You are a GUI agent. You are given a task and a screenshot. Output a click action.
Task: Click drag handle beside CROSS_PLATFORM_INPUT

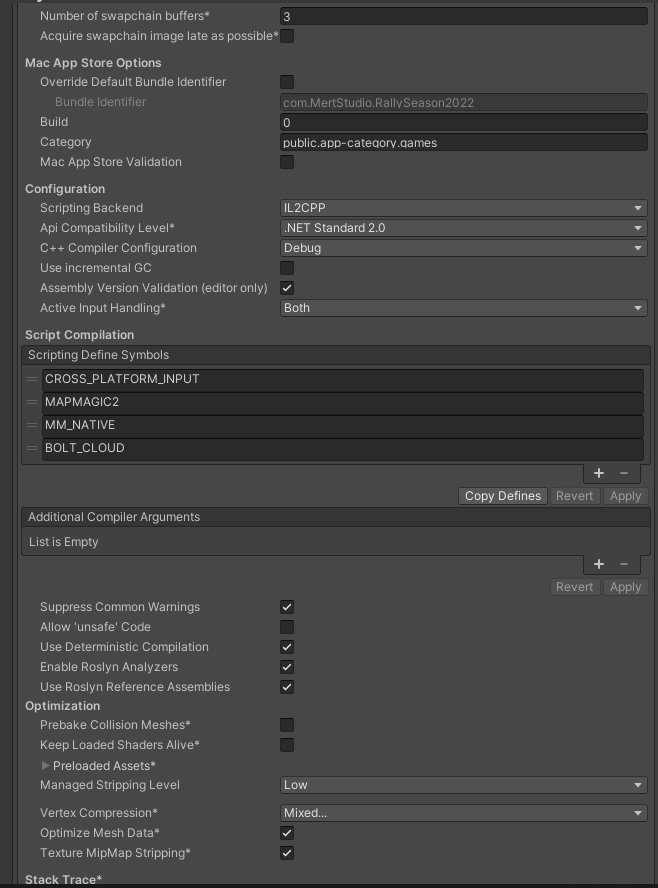pos(33,379)
